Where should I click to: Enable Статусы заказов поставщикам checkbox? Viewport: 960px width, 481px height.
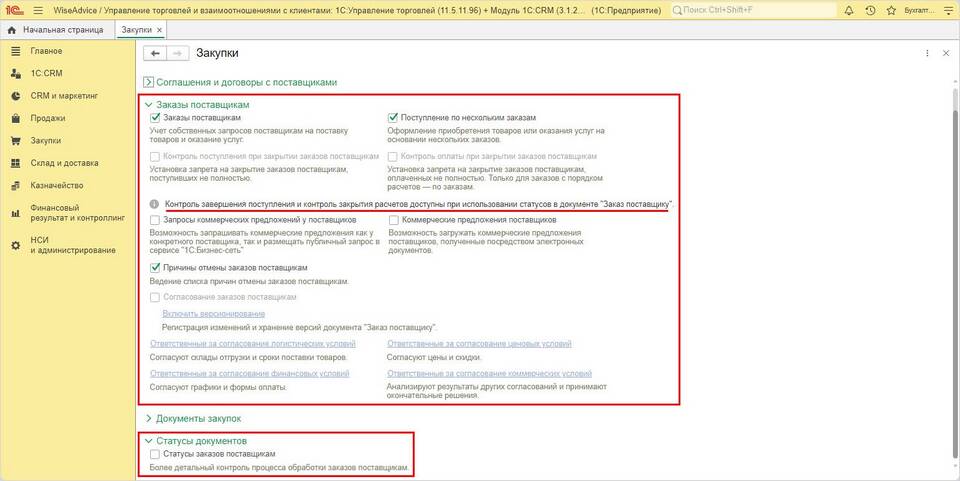[155, 454]
